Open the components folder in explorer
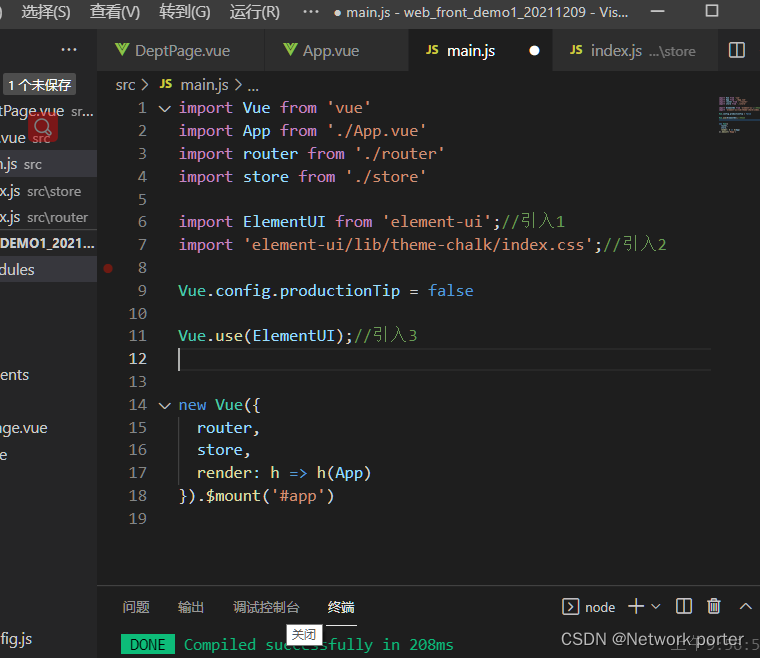Image resolution: width=760 pixels, height=658 pixels. 48,375
